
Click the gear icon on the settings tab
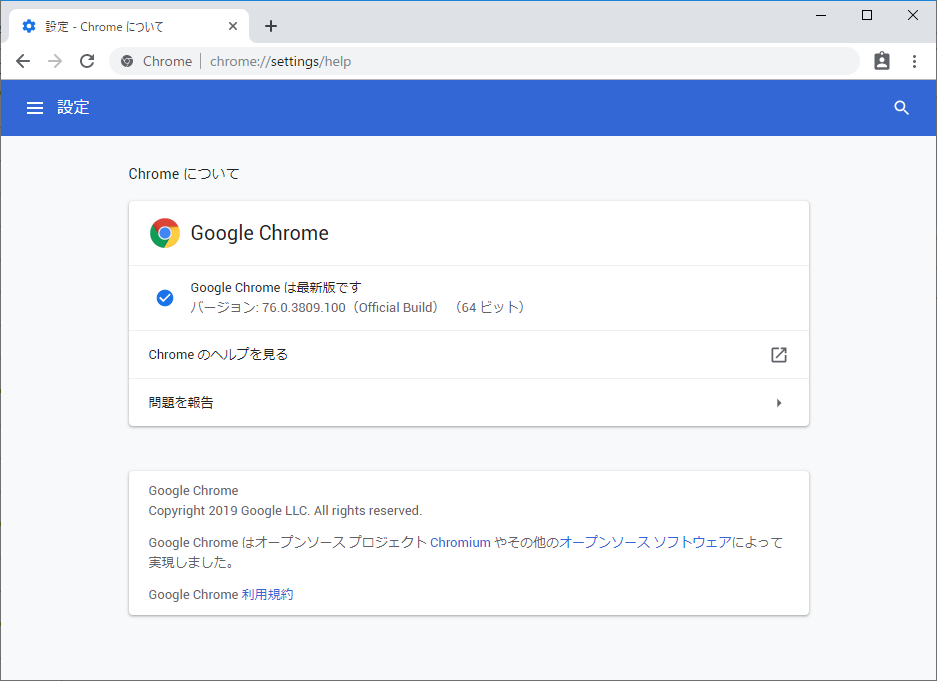pyautogui.click(x=28, y=25)
